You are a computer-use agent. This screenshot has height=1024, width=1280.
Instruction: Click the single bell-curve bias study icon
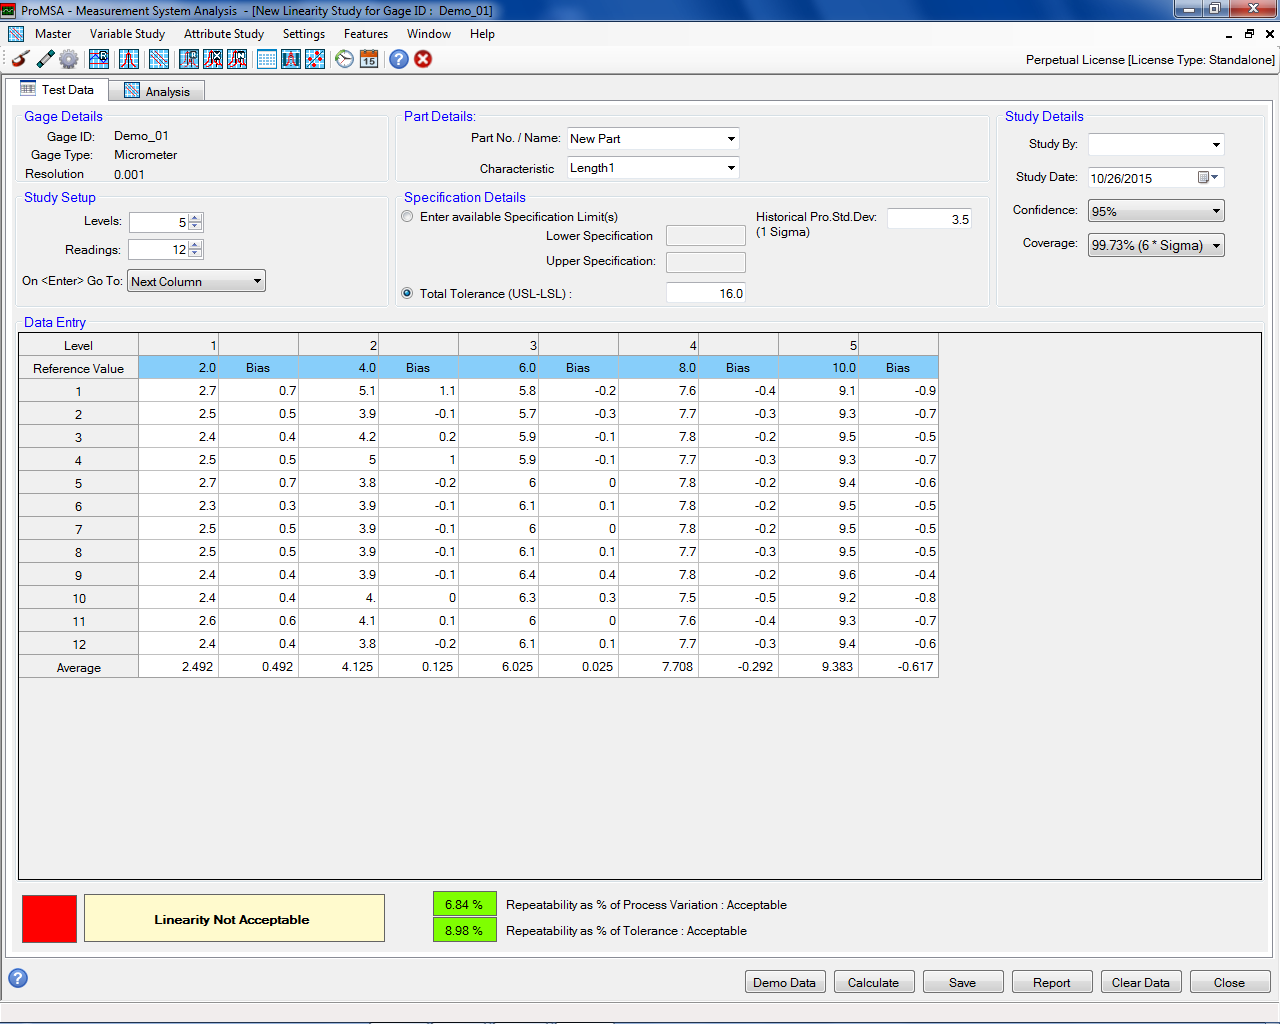129,59
